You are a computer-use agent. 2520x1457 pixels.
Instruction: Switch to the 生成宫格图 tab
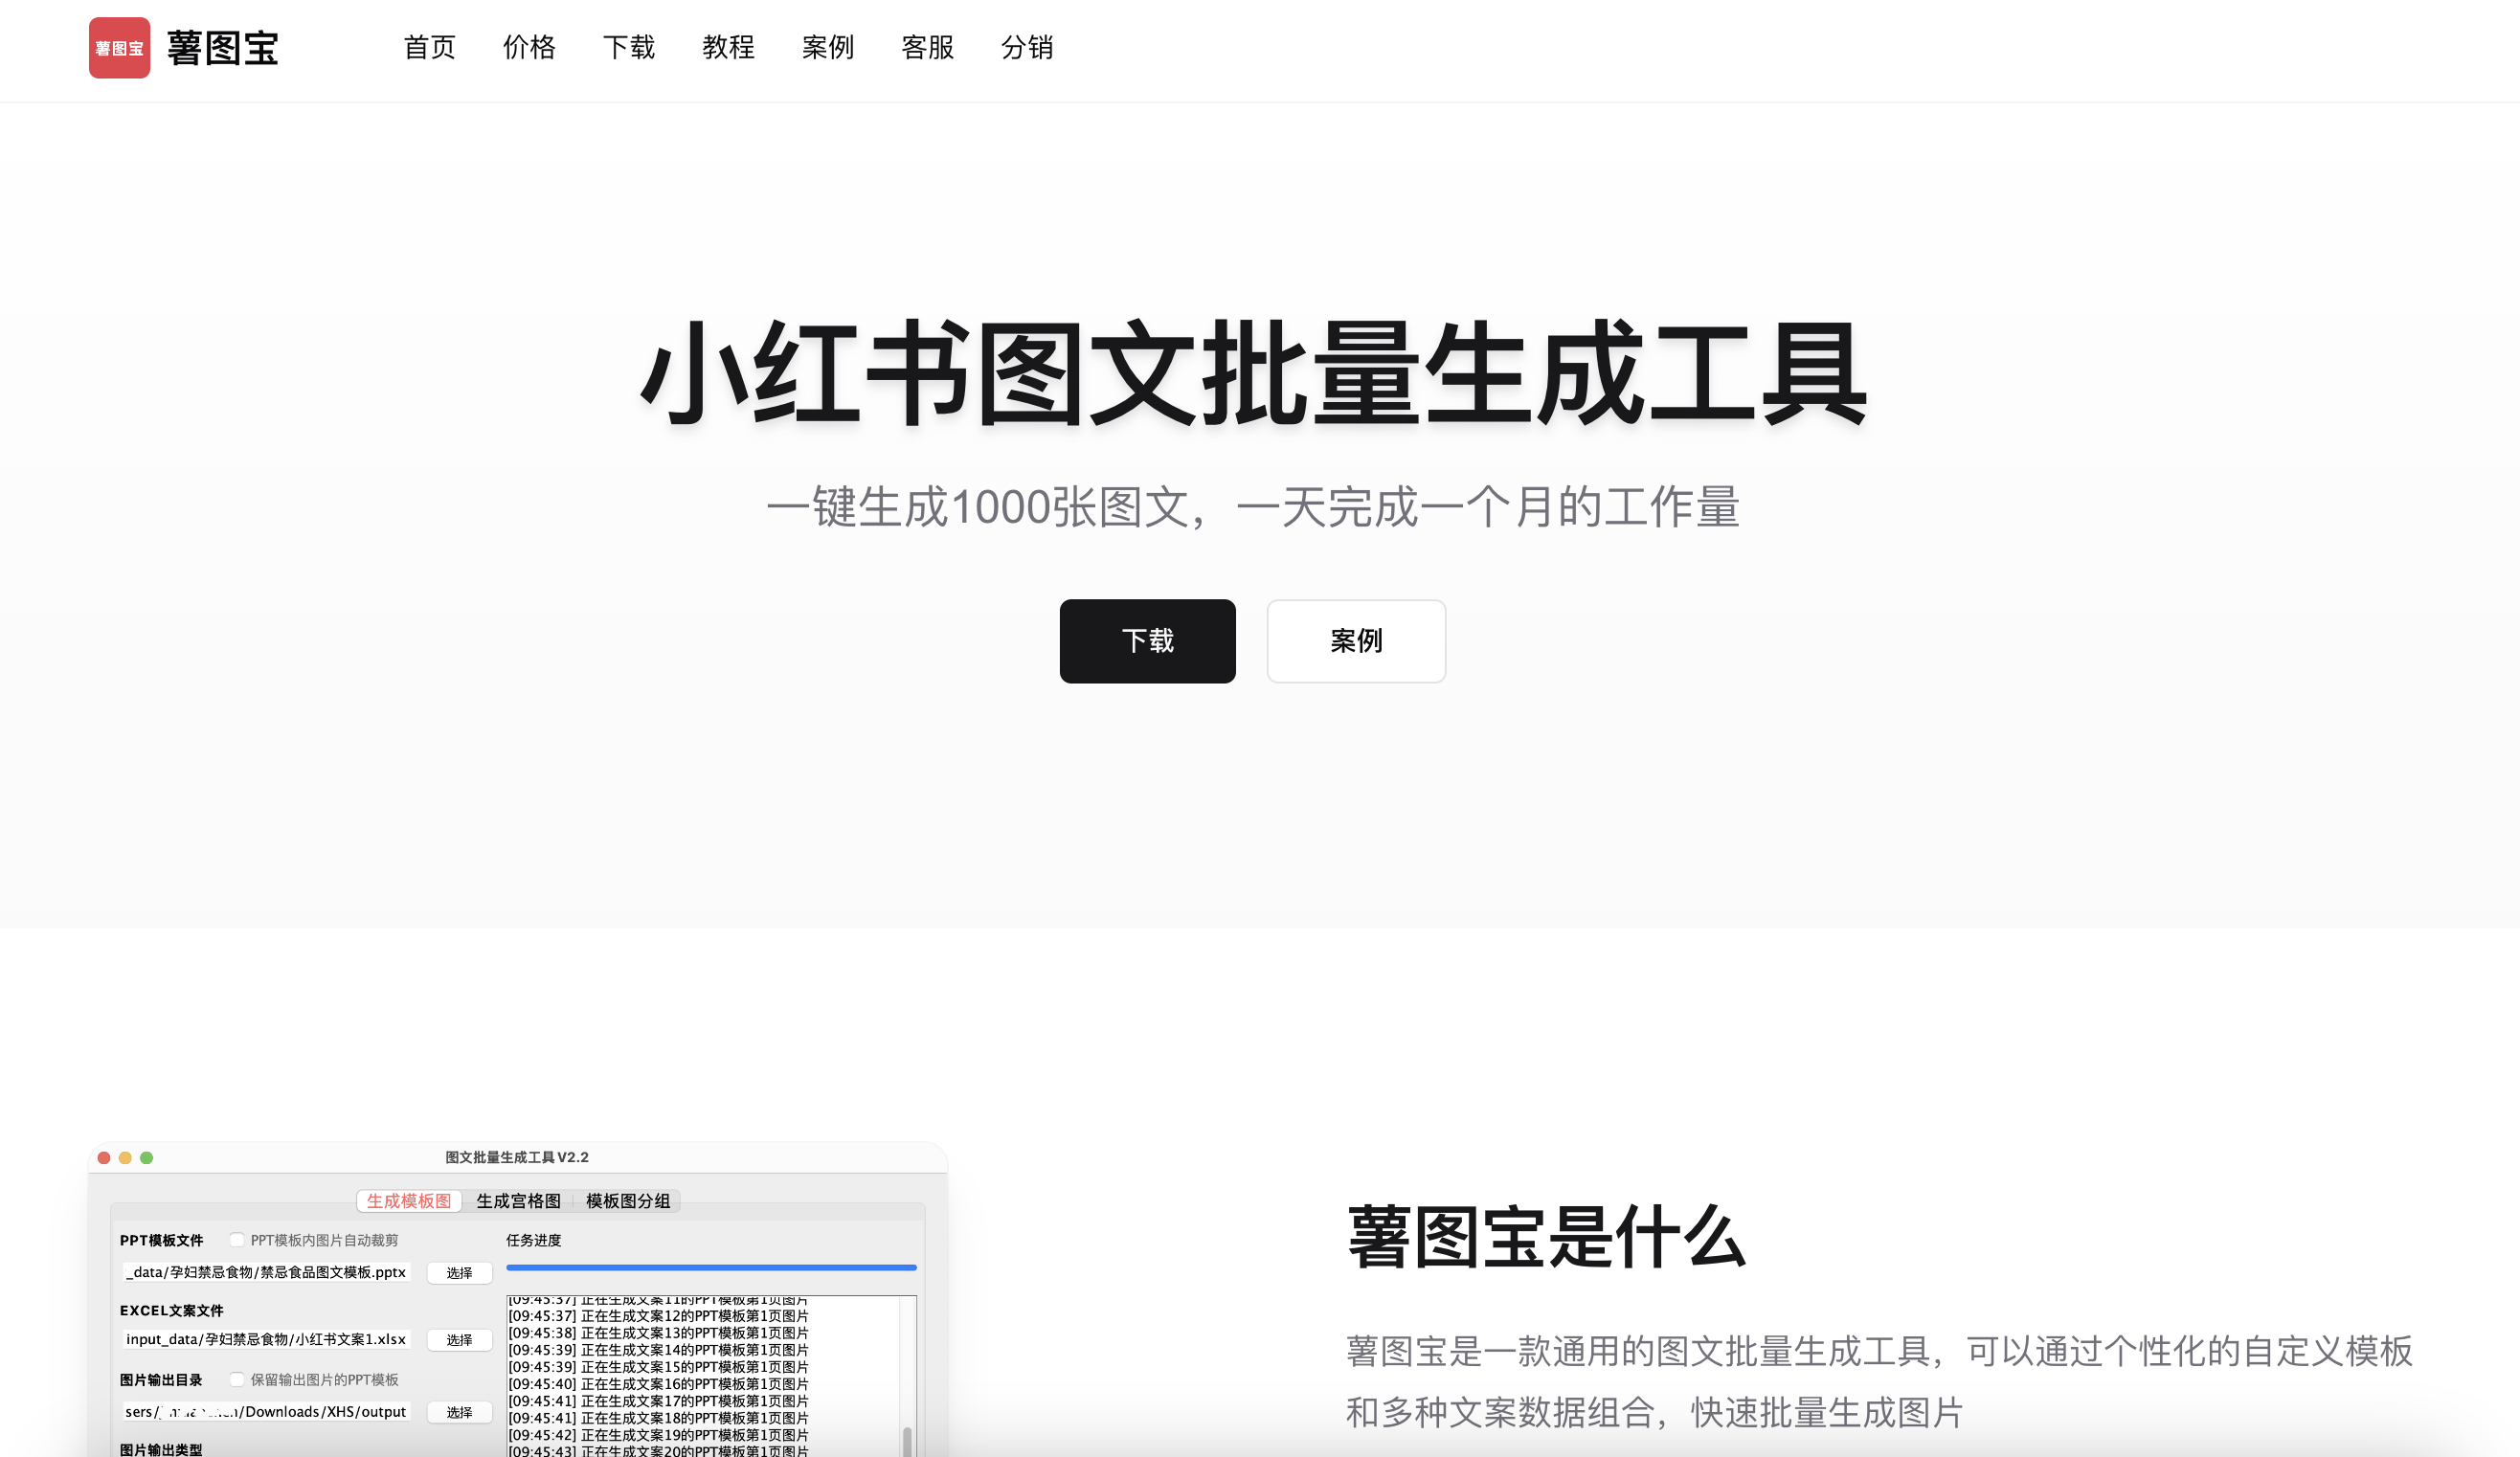tap(519, 1200)
